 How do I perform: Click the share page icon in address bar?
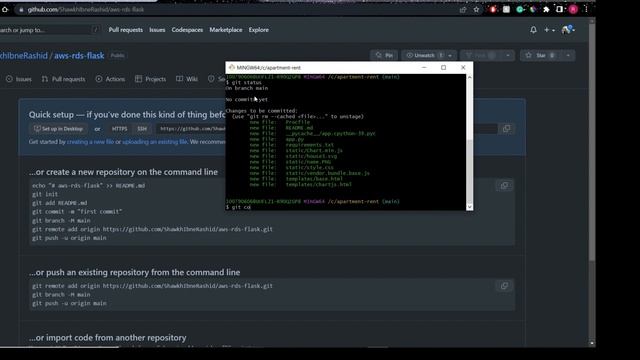point(463,10)
